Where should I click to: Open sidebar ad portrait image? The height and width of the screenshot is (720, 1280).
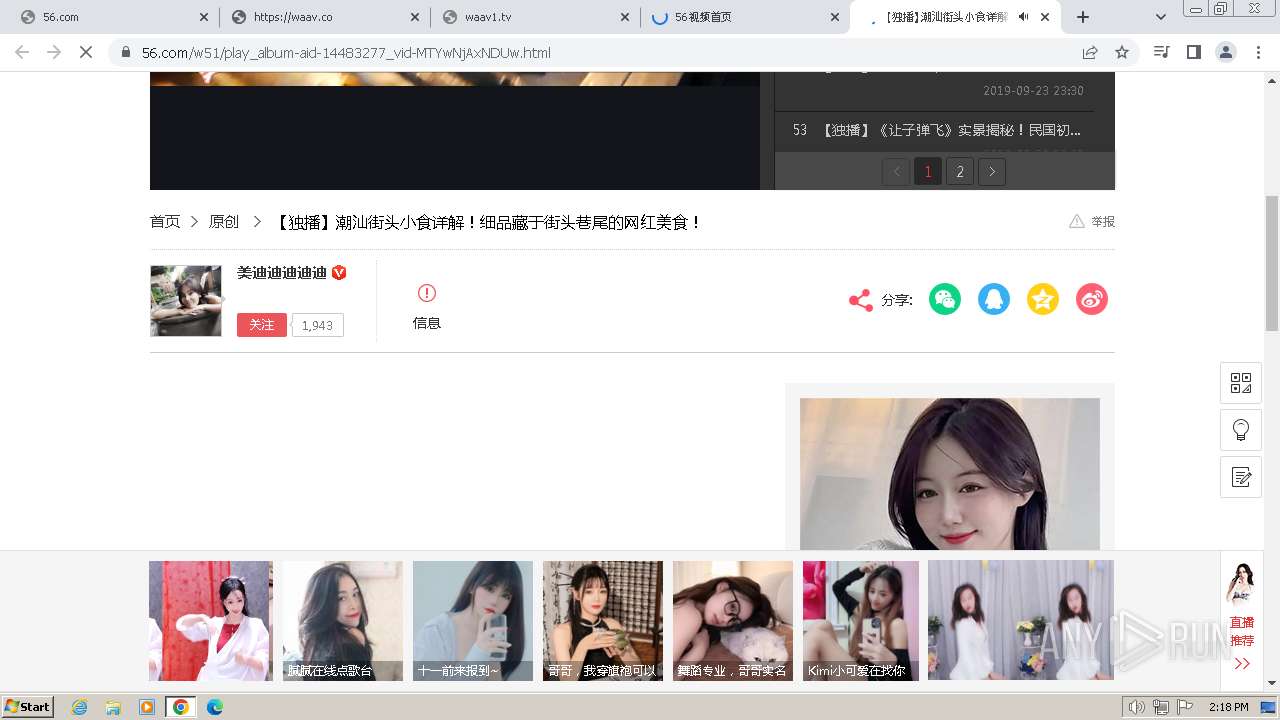tap(950, 474)
